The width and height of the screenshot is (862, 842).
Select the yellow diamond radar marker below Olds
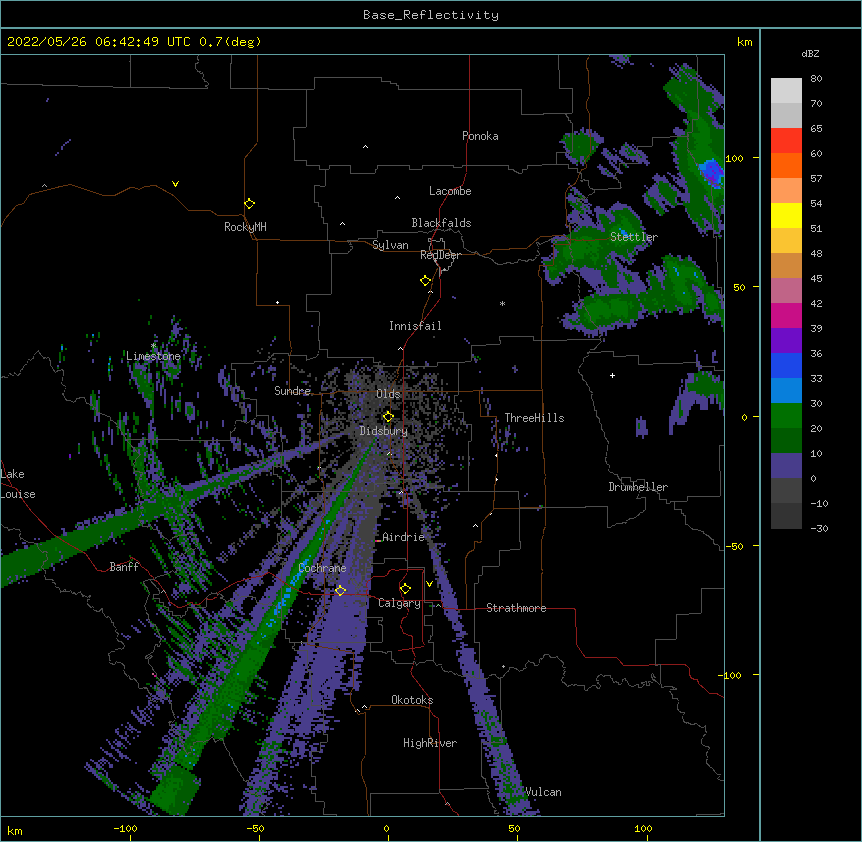click(x=388, y=417)
